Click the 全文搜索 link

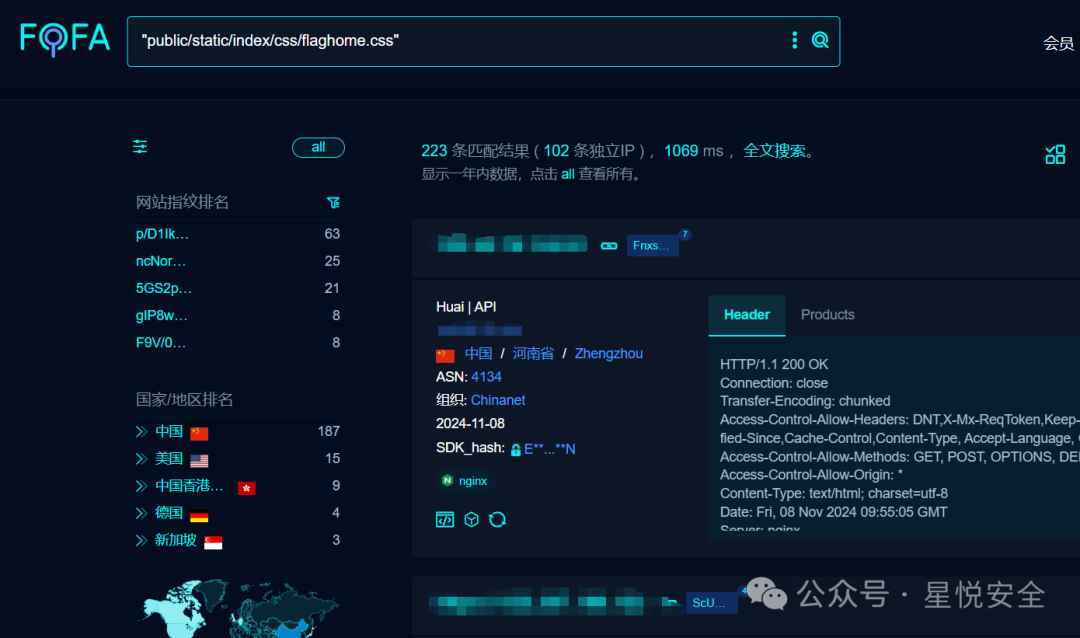pyautogui.click(x=774, y=151)
